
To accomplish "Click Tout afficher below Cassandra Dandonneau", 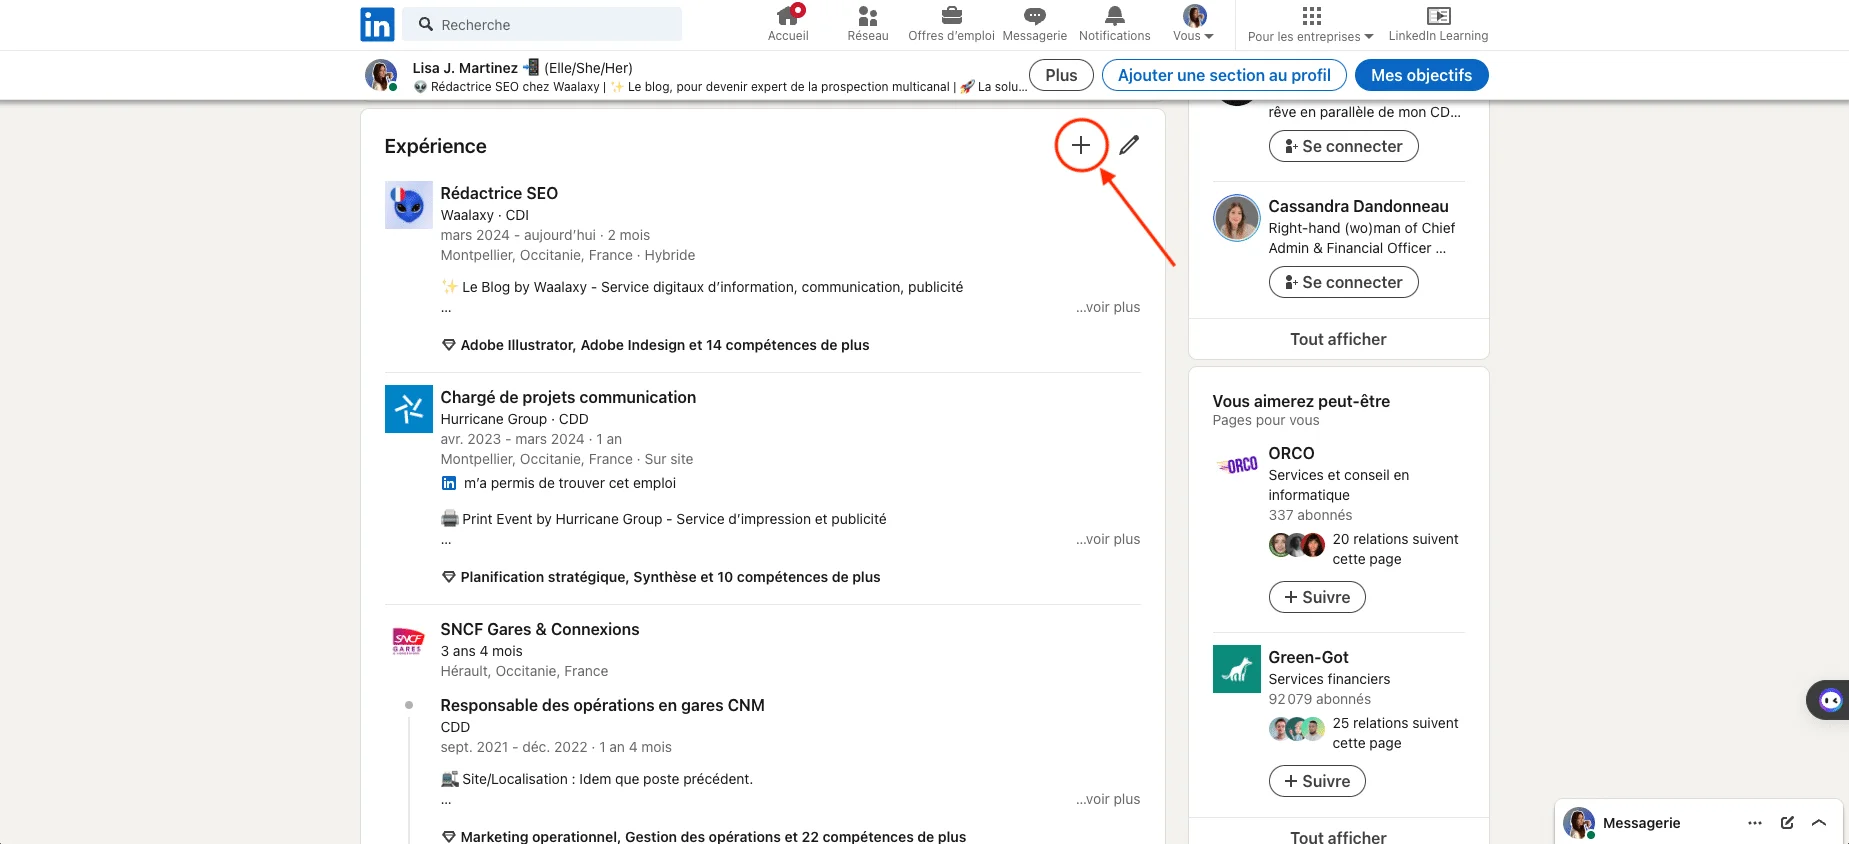I will 1338,339.
